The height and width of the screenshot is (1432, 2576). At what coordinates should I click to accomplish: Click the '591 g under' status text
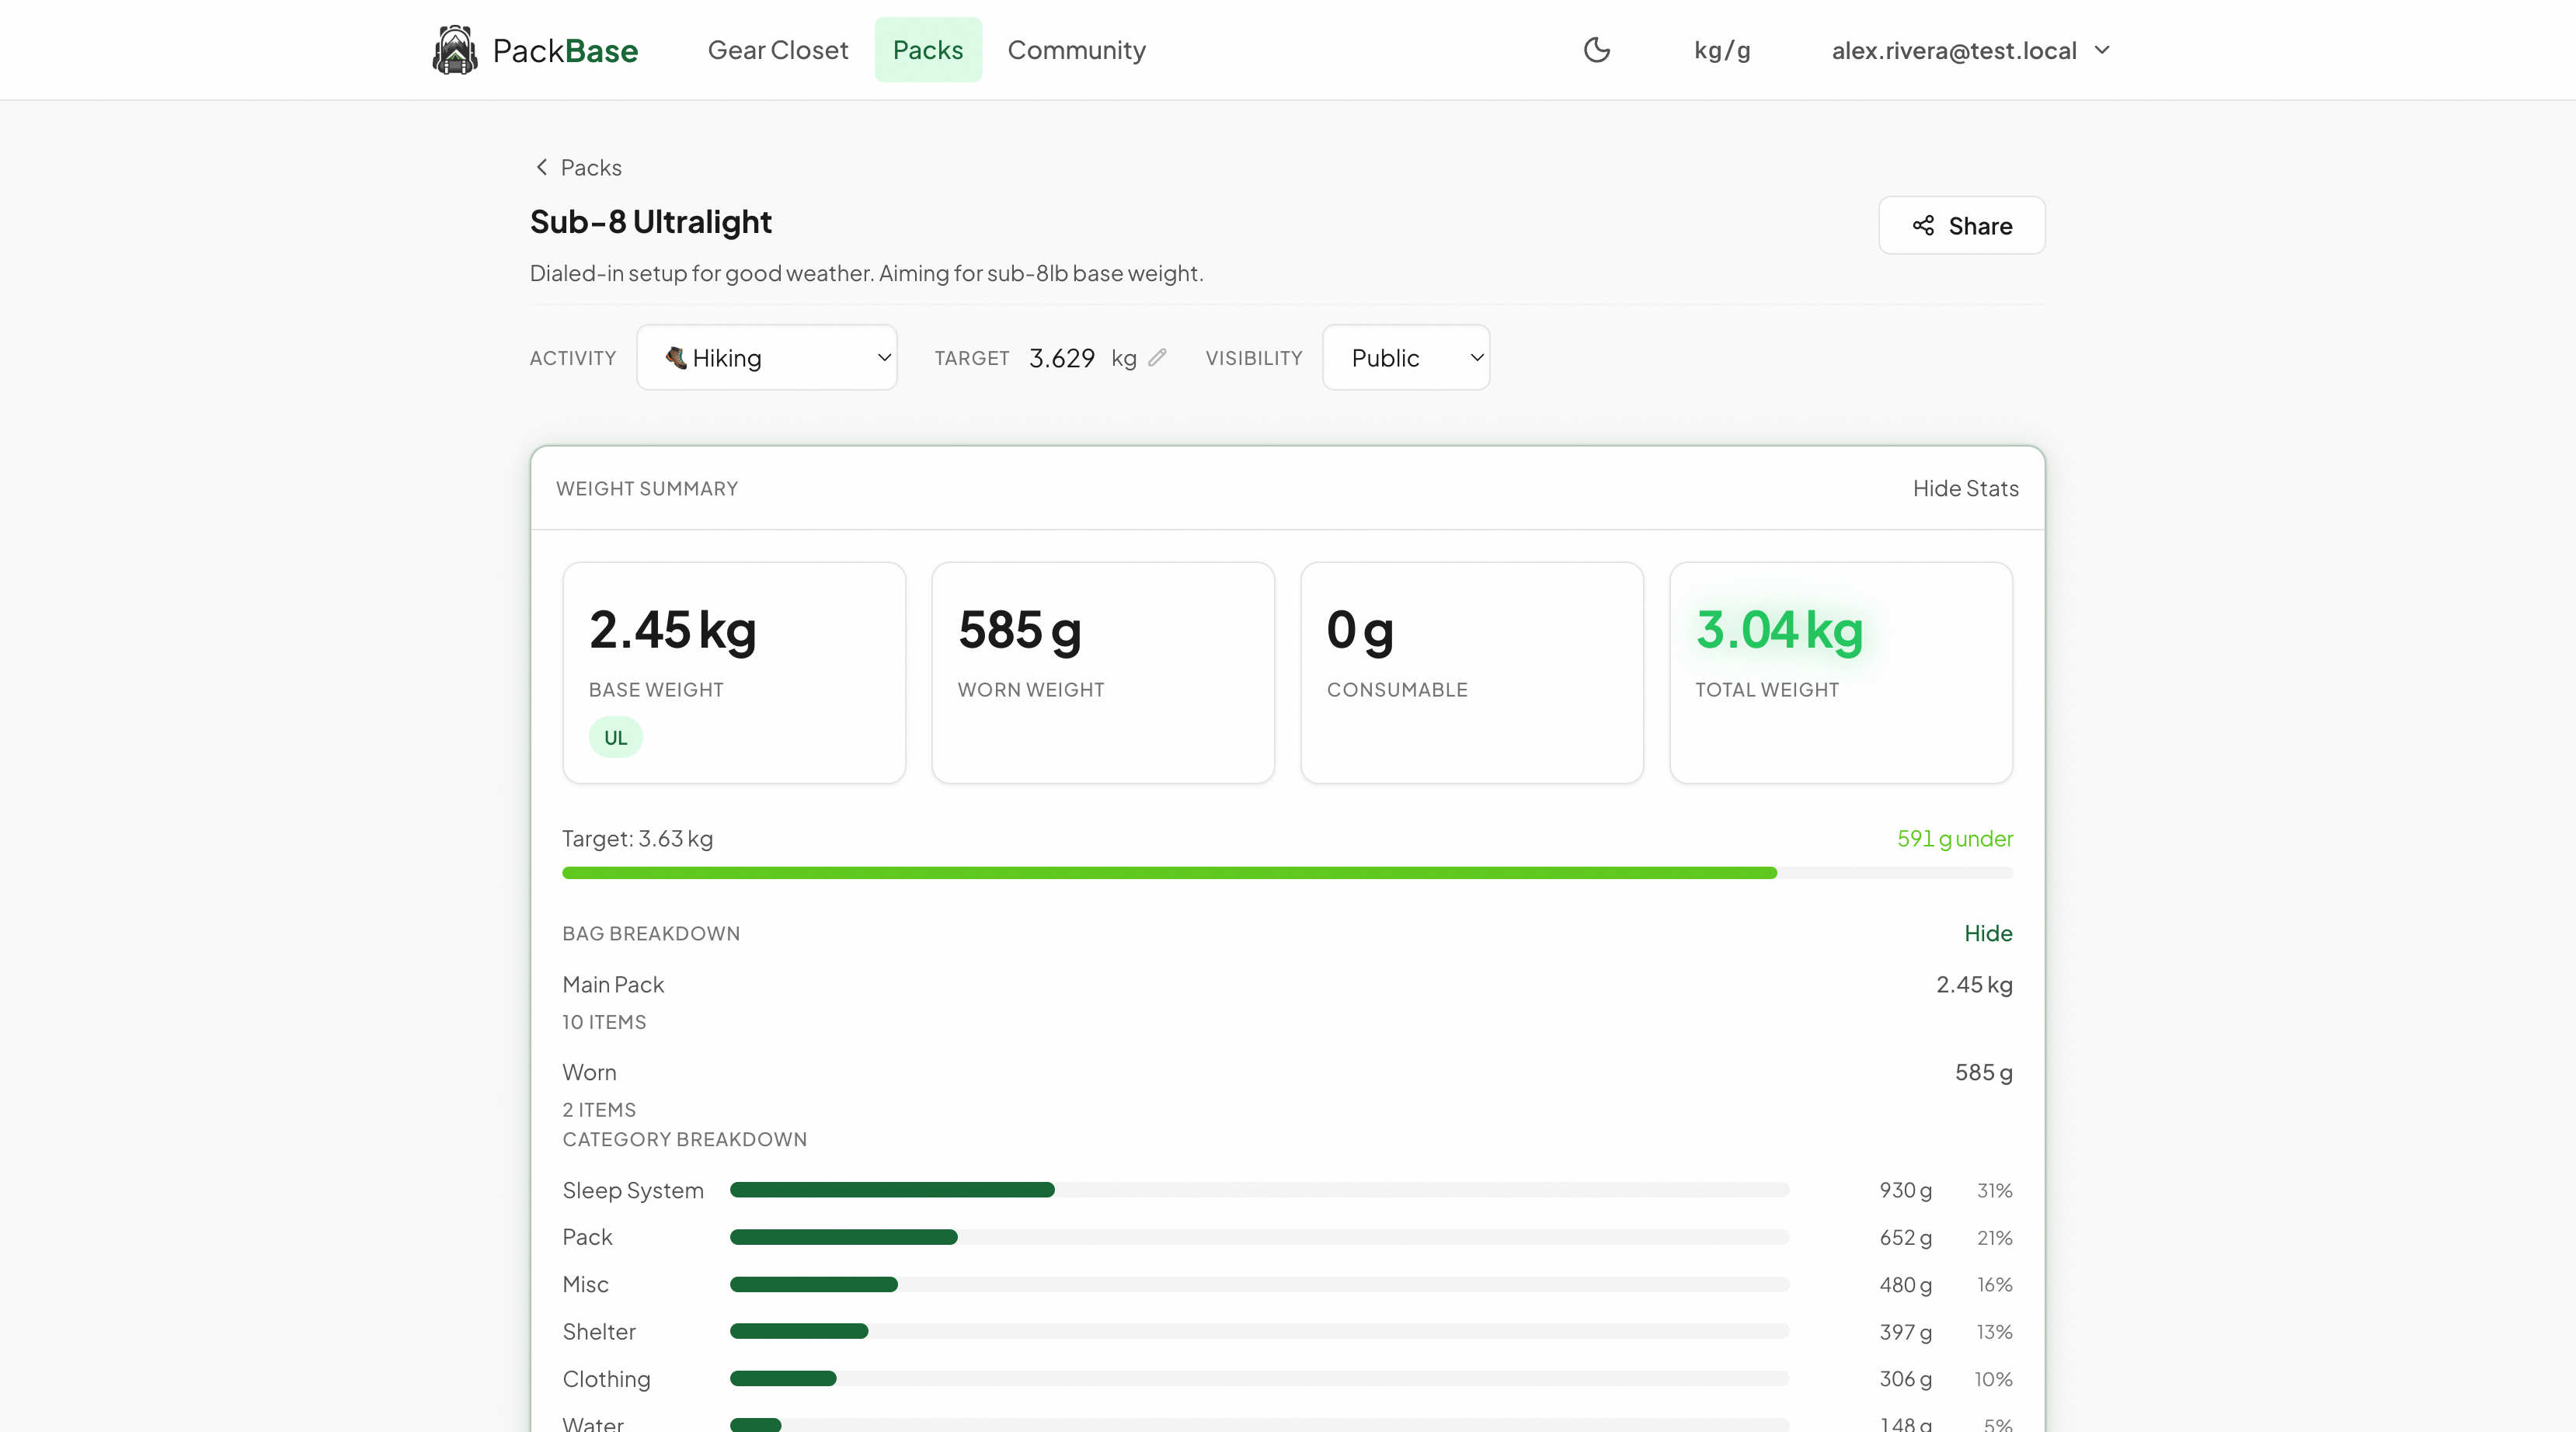1955,838
